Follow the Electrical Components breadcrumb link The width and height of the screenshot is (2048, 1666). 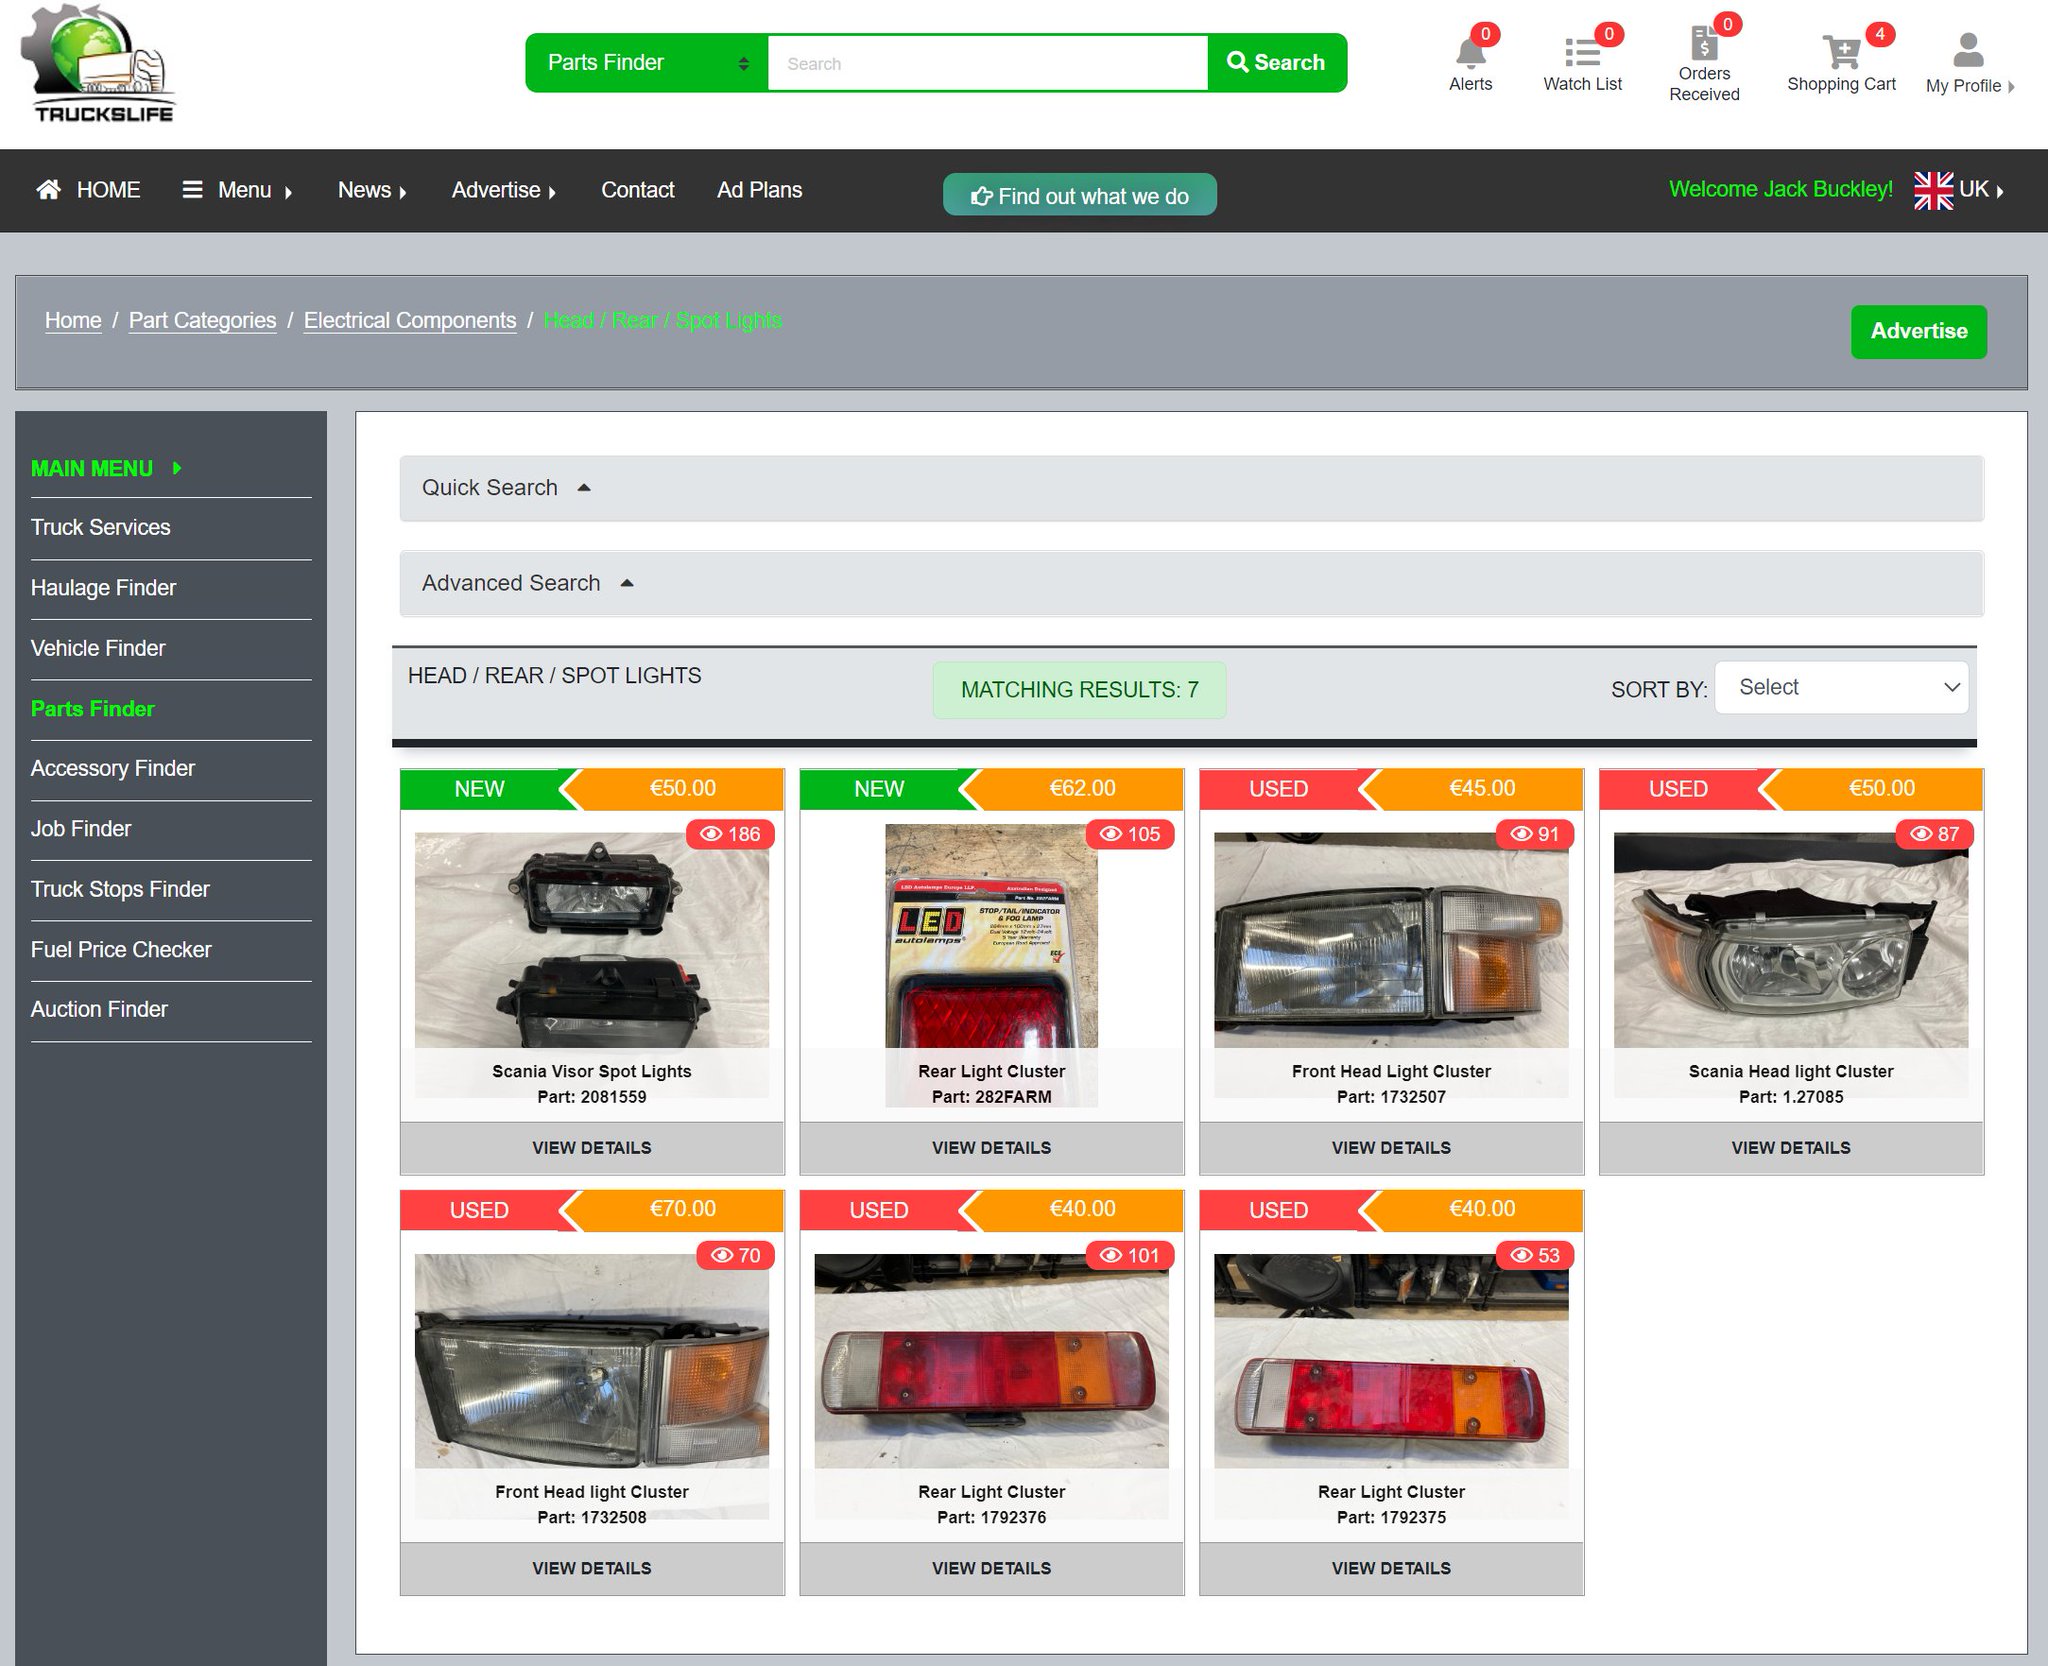click(x=410, y=320)
